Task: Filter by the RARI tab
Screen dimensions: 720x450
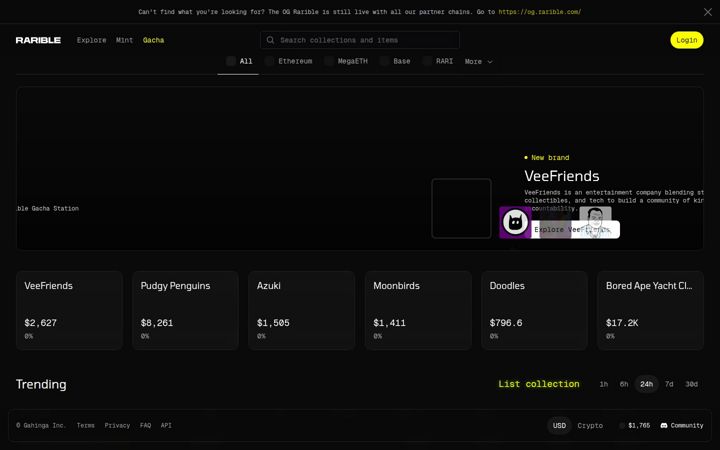Action: pyautogui.click(x=439, y=62)
